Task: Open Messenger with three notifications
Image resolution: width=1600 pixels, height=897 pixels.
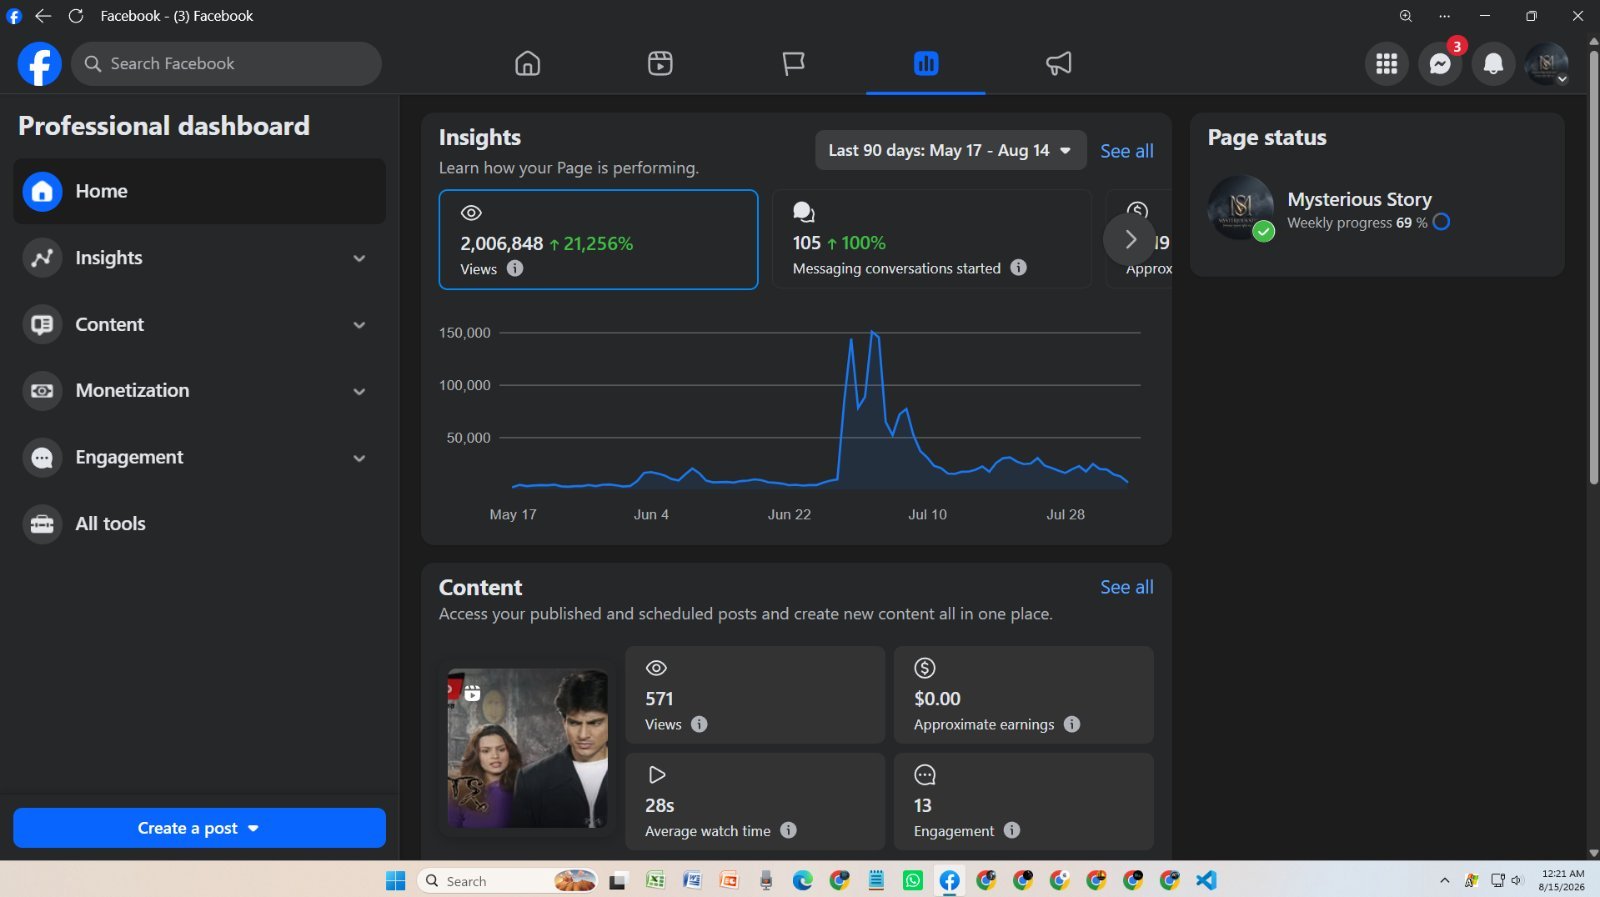Action: pyautogui.click(x=1440, y=64)
